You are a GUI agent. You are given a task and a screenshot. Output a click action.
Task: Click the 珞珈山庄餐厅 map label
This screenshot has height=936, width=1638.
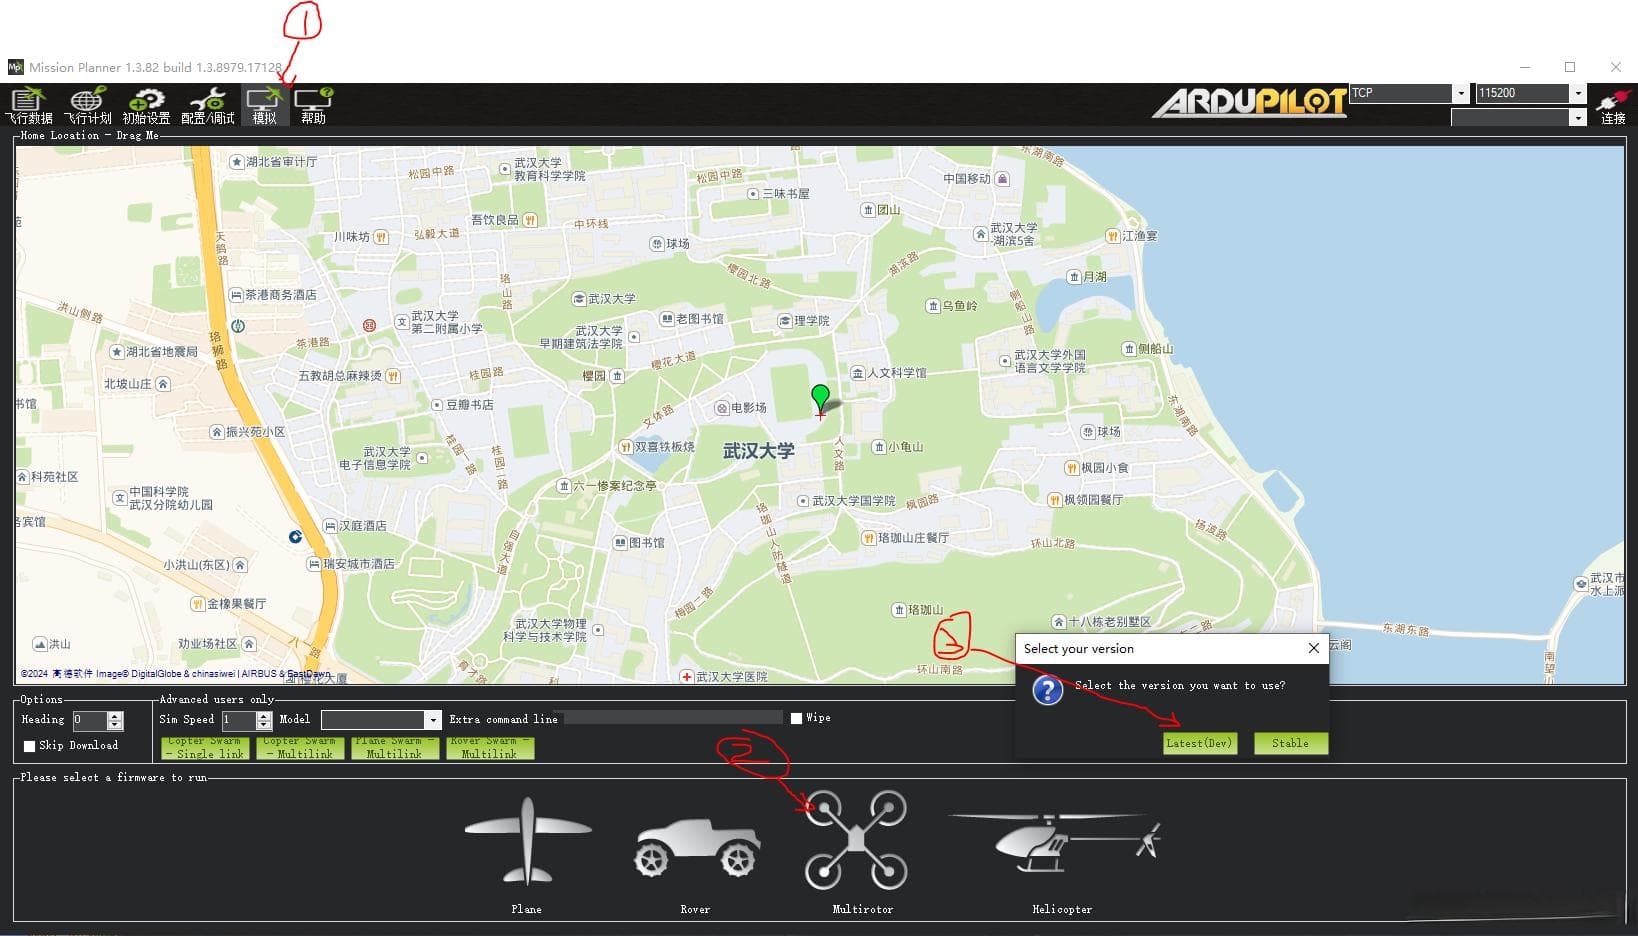[913, 538]
